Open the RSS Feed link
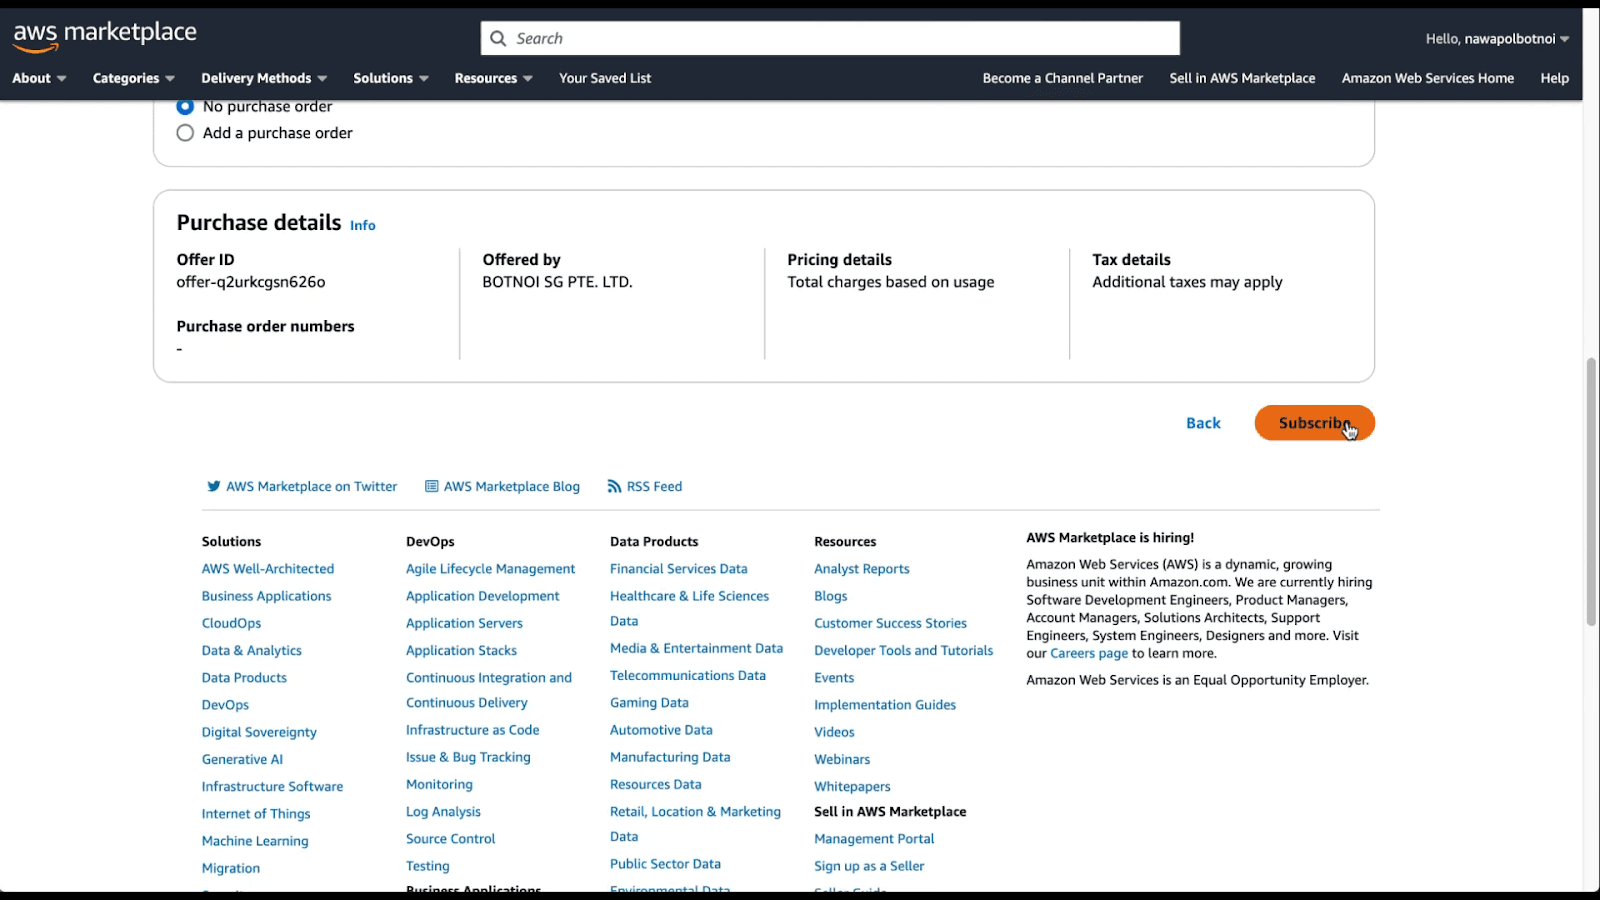The image size is (1600, 900). pos(654,486)
